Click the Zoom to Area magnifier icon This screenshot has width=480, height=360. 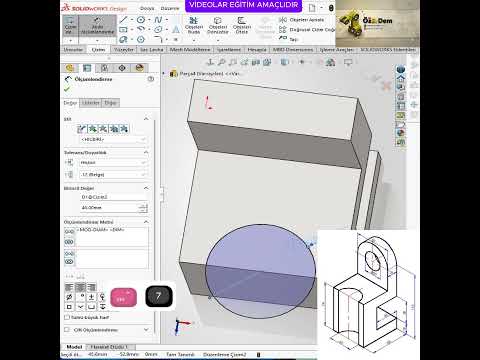coord(221,62)
